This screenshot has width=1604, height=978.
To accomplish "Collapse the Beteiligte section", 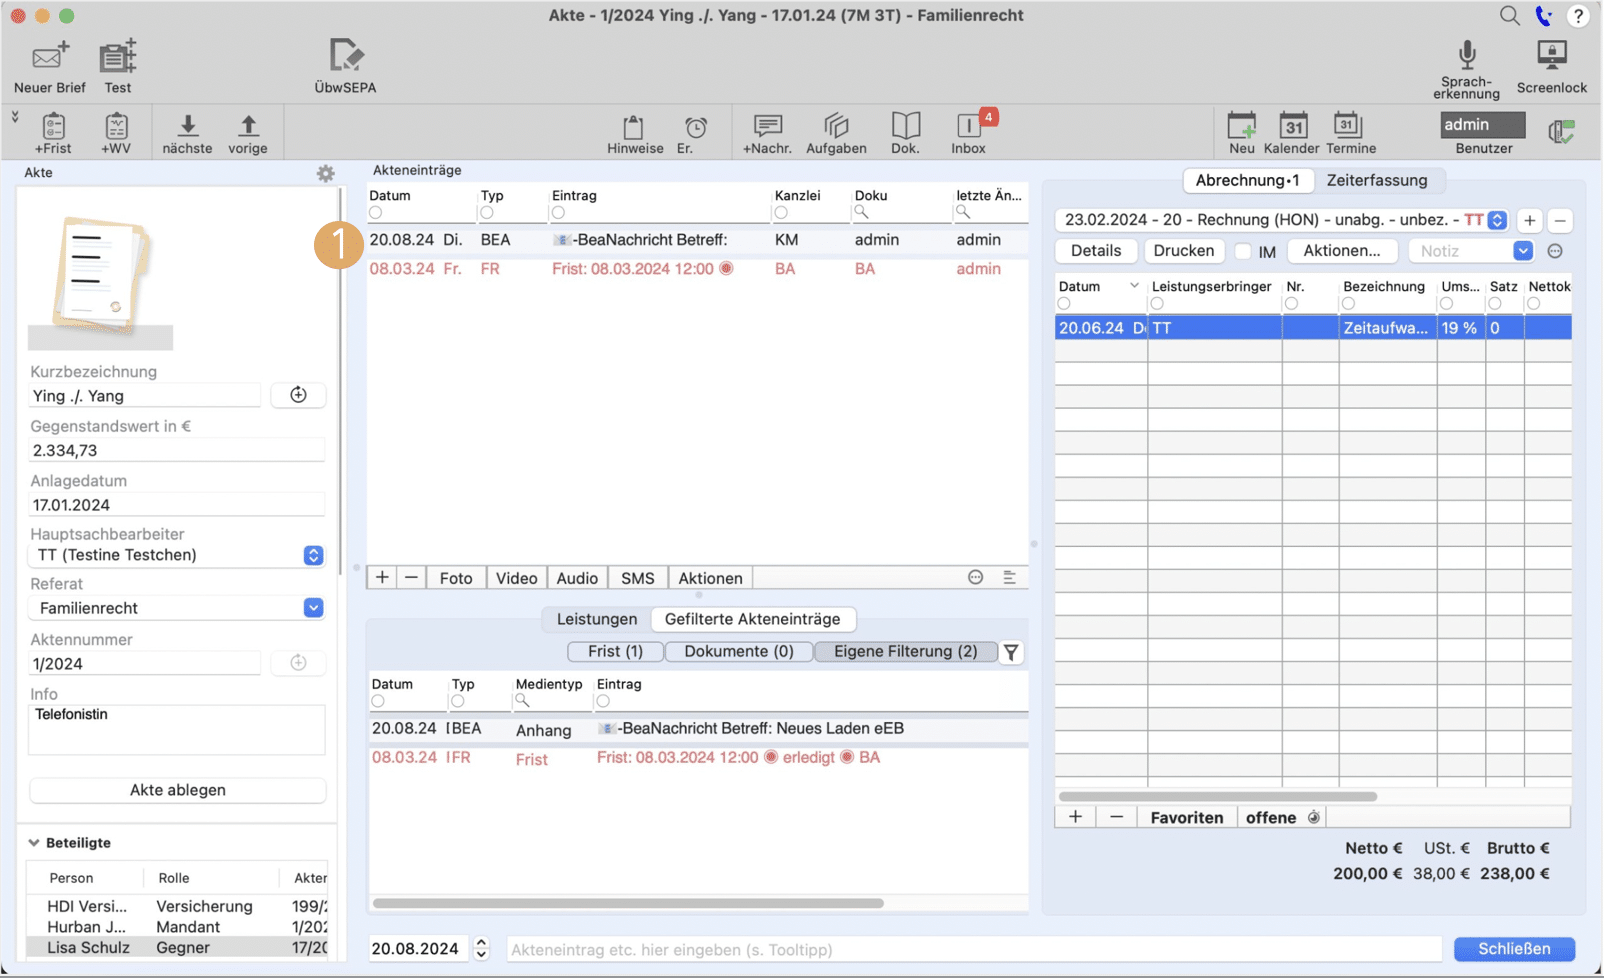I will [34, 843].
